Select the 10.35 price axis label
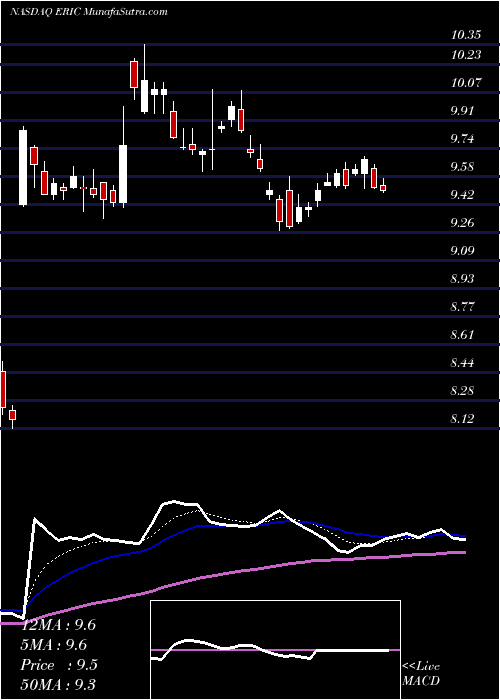500x700 pixels. pyautogui.click(x=467, y=34)
